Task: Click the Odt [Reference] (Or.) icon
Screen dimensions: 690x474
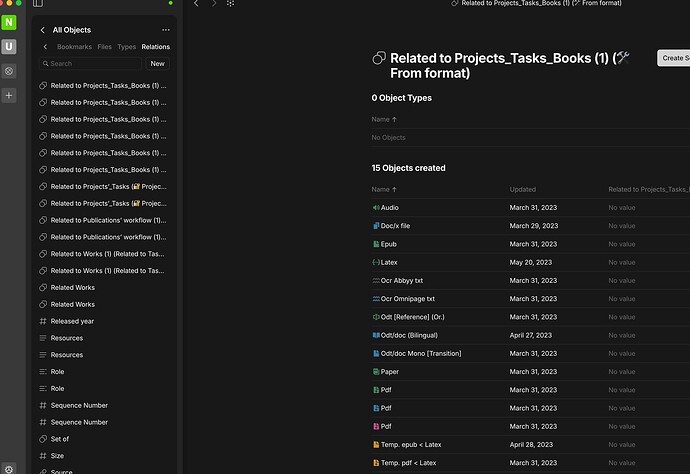Action: (x=376, y=317)
